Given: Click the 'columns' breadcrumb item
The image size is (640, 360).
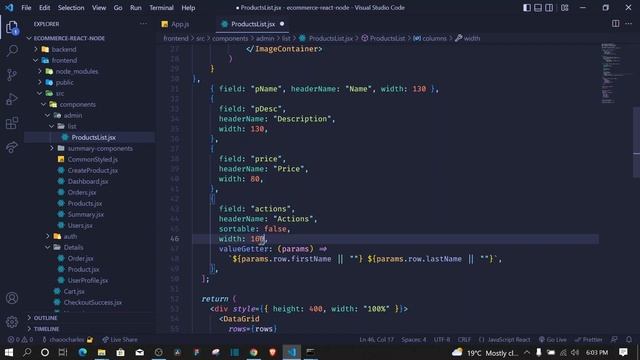Looking at the screenshot, I should tap(434, 38).
